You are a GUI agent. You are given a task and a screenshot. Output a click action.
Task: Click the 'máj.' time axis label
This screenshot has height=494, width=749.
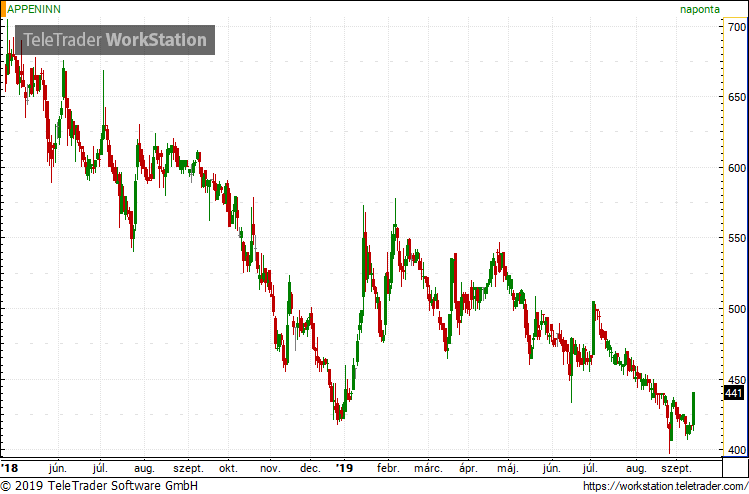click(507, 468)
